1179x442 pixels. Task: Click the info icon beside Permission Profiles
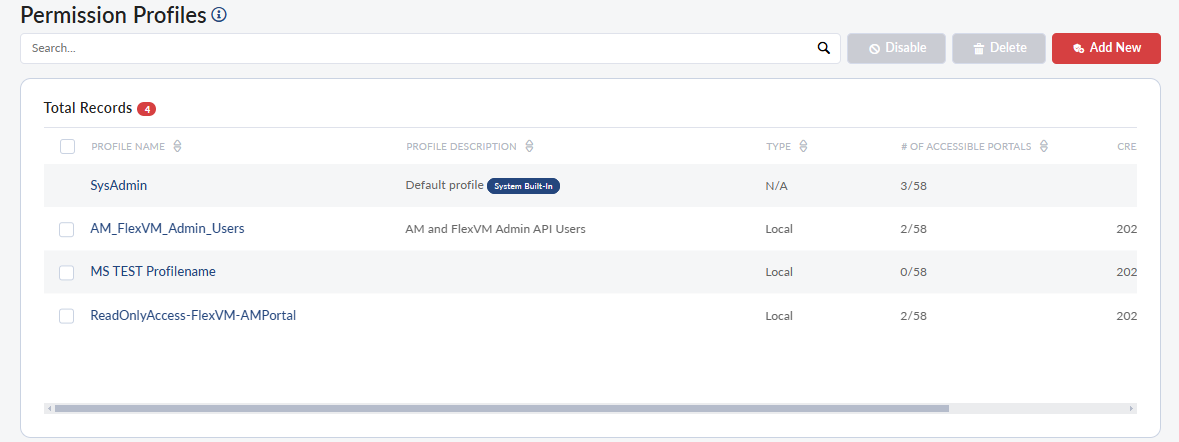(219, 15)
